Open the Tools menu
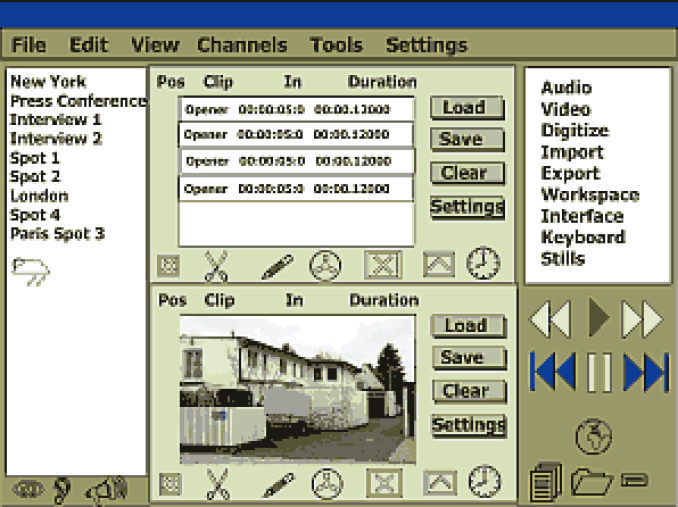678x507 pixels. click(x=336, y=45)
